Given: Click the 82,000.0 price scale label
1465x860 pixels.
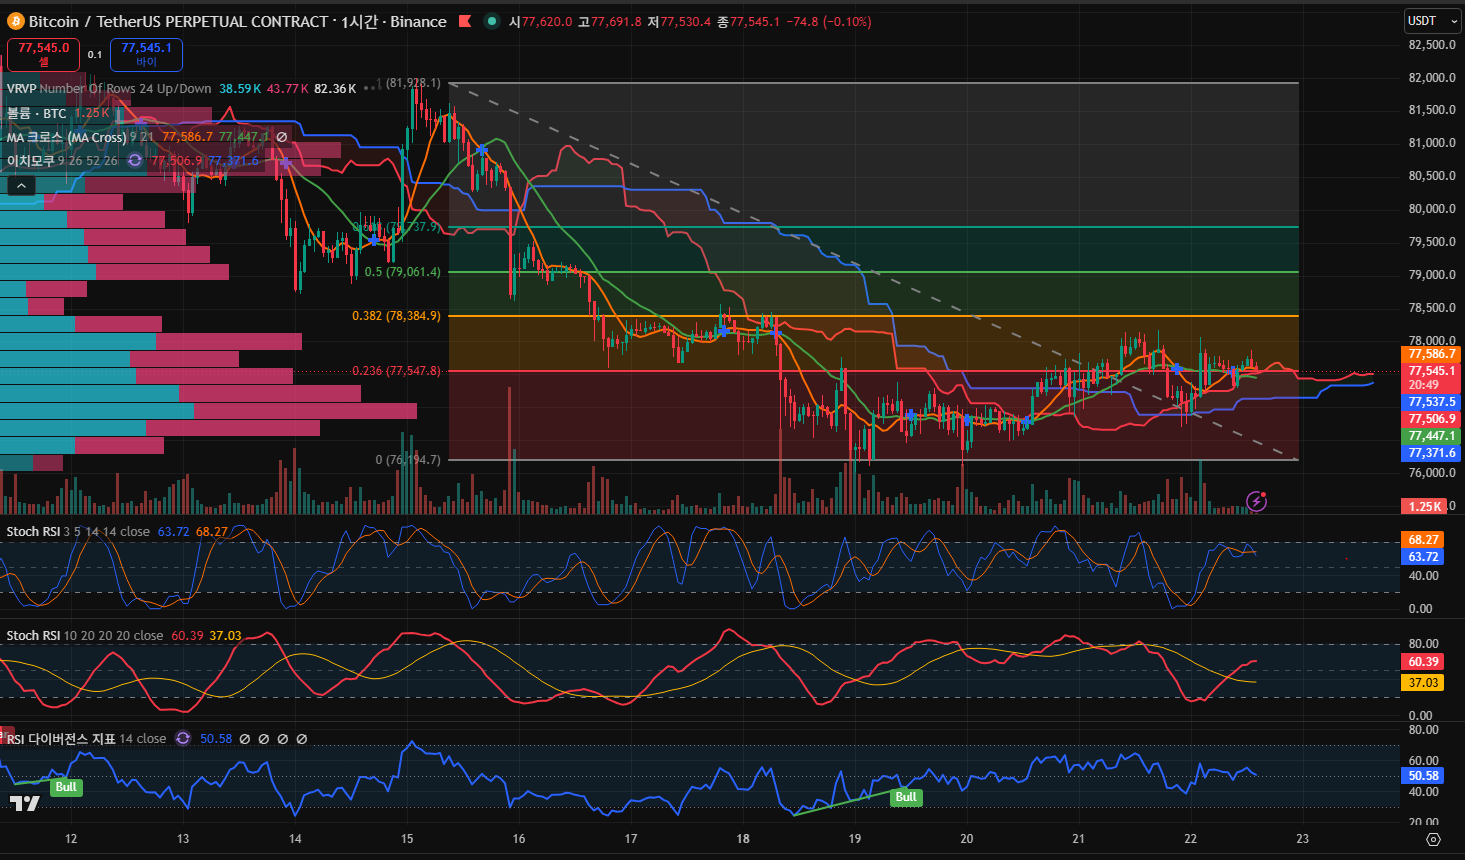Looking at the screenshot, I should point(1432,77).
